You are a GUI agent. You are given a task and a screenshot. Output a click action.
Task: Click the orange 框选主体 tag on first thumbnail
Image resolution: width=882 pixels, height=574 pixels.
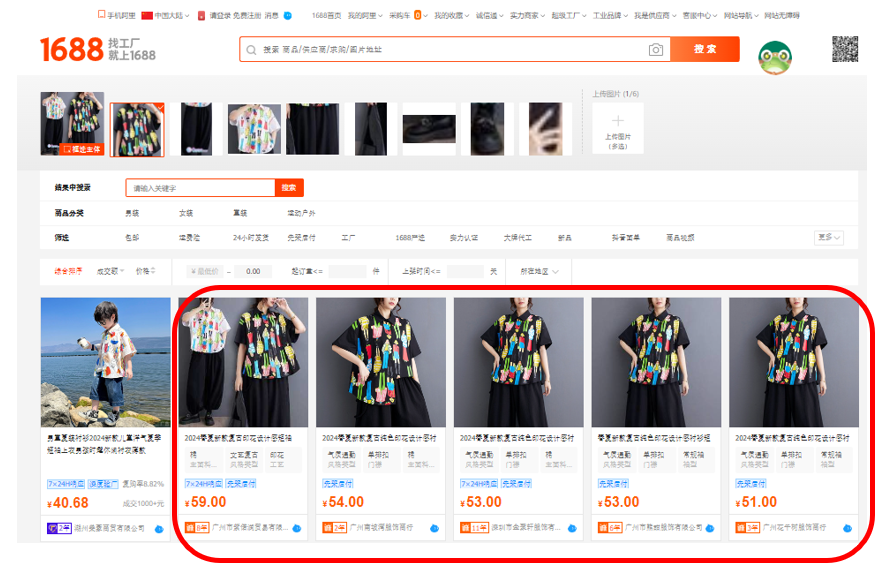pyautogui.click(x=82, y=149)
